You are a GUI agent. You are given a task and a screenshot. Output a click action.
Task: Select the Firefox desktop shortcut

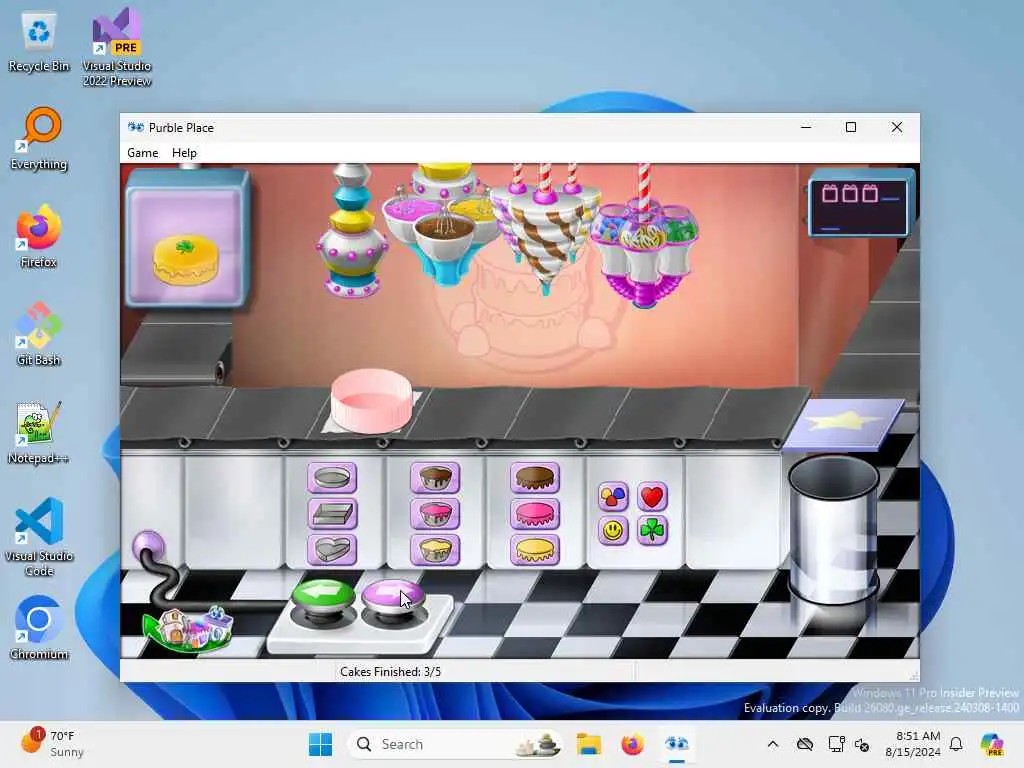coord(39,236)
